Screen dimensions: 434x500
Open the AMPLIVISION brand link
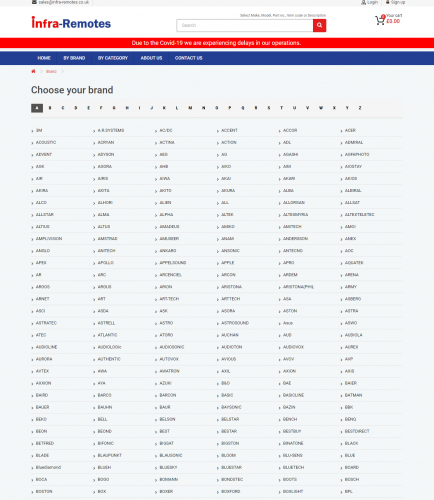coord(49,239)
